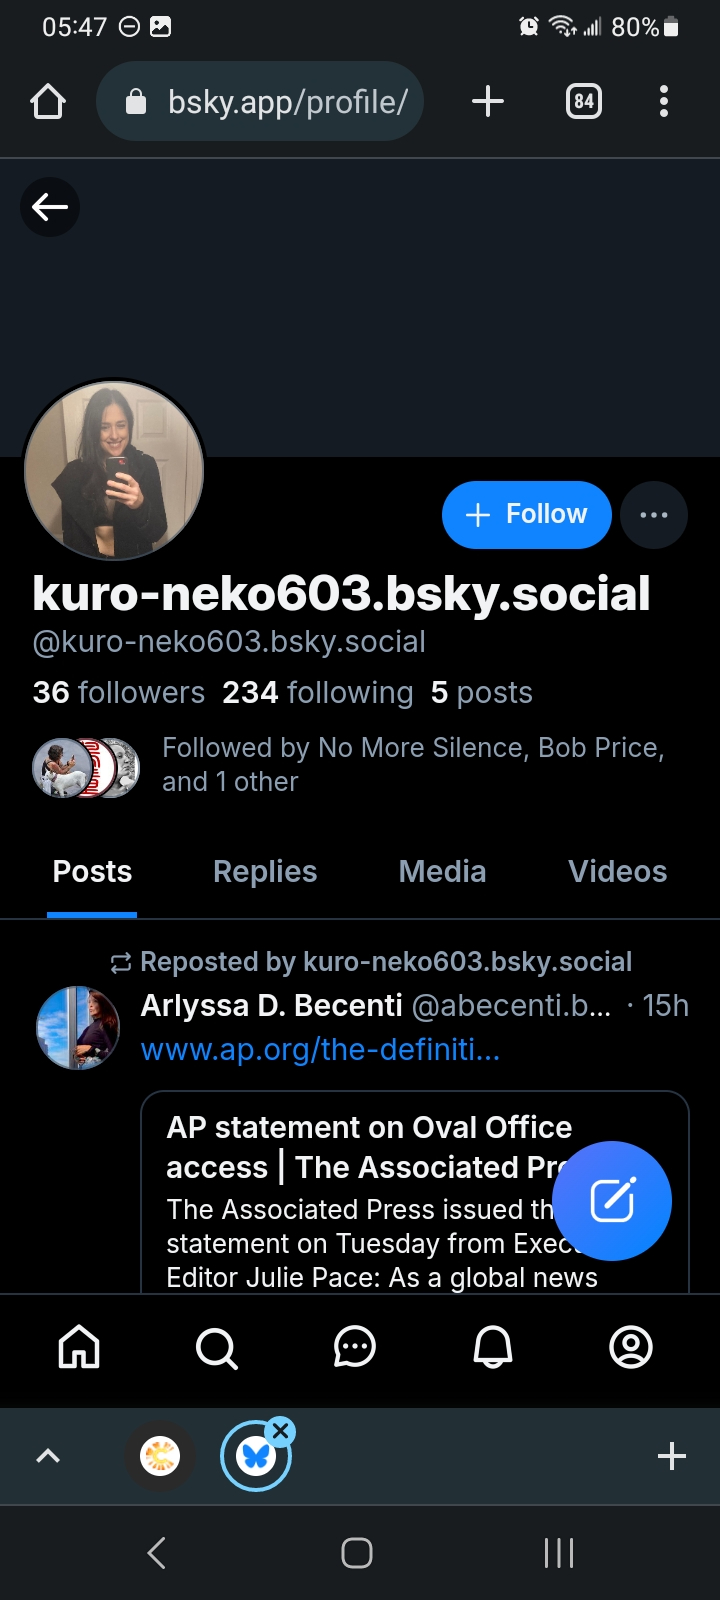Open the tab switcher showing 84

pos(584,102)
